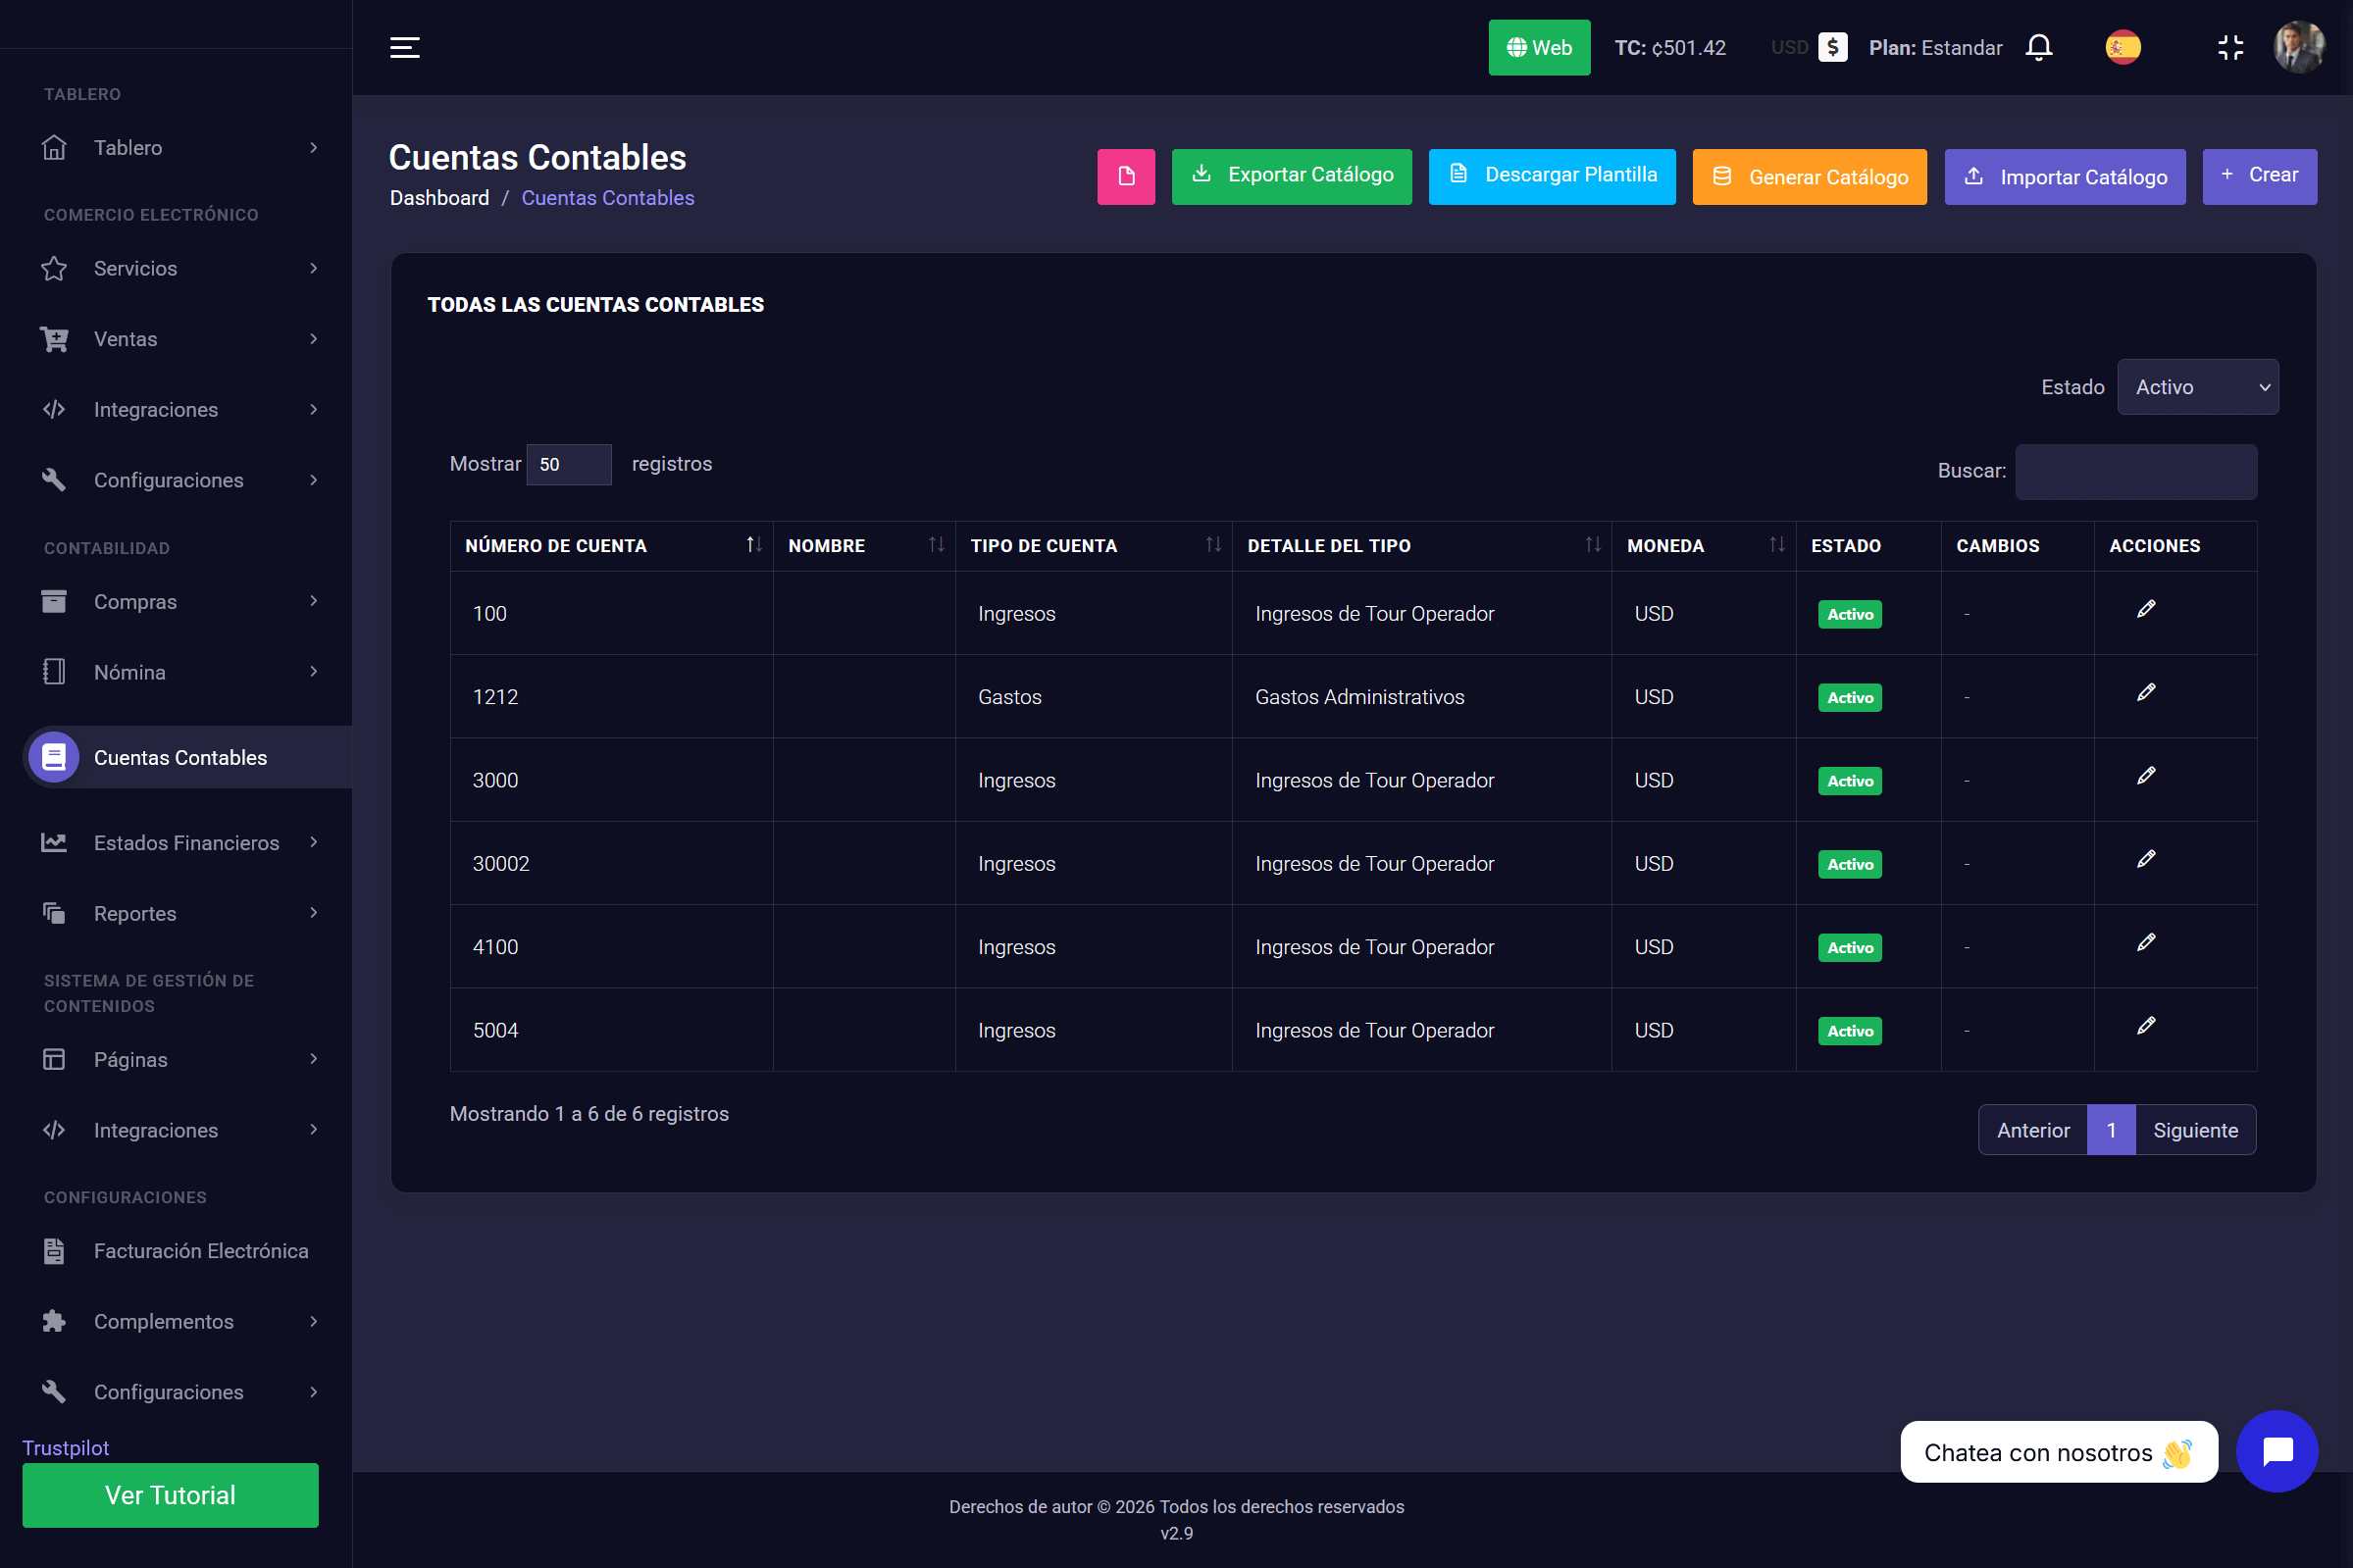Open notifications bell icon
Screen dimensions: 2353x1568
pos(2038,47)
